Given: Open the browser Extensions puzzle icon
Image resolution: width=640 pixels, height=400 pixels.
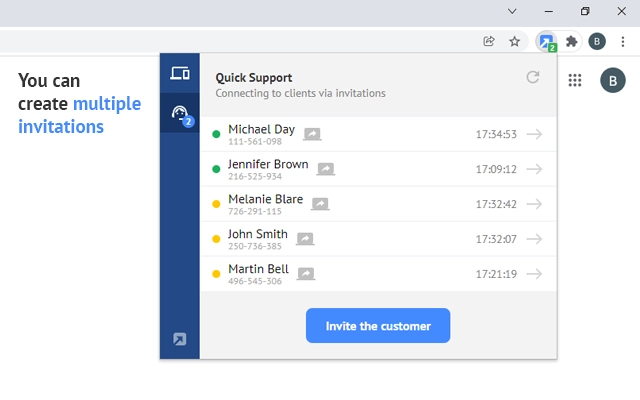Looking at the screenshot, I should click(x=571, y=42).
